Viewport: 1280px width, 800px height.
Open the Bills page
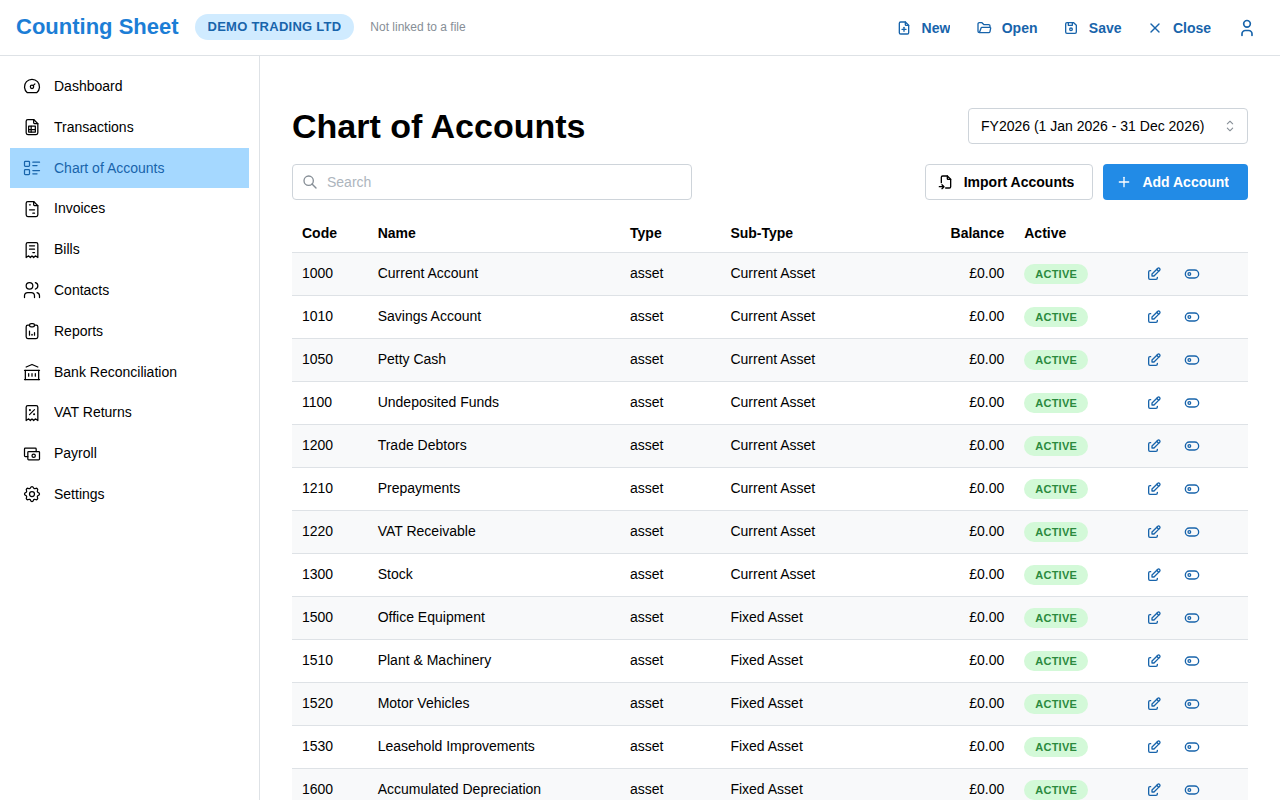(130, 249)
